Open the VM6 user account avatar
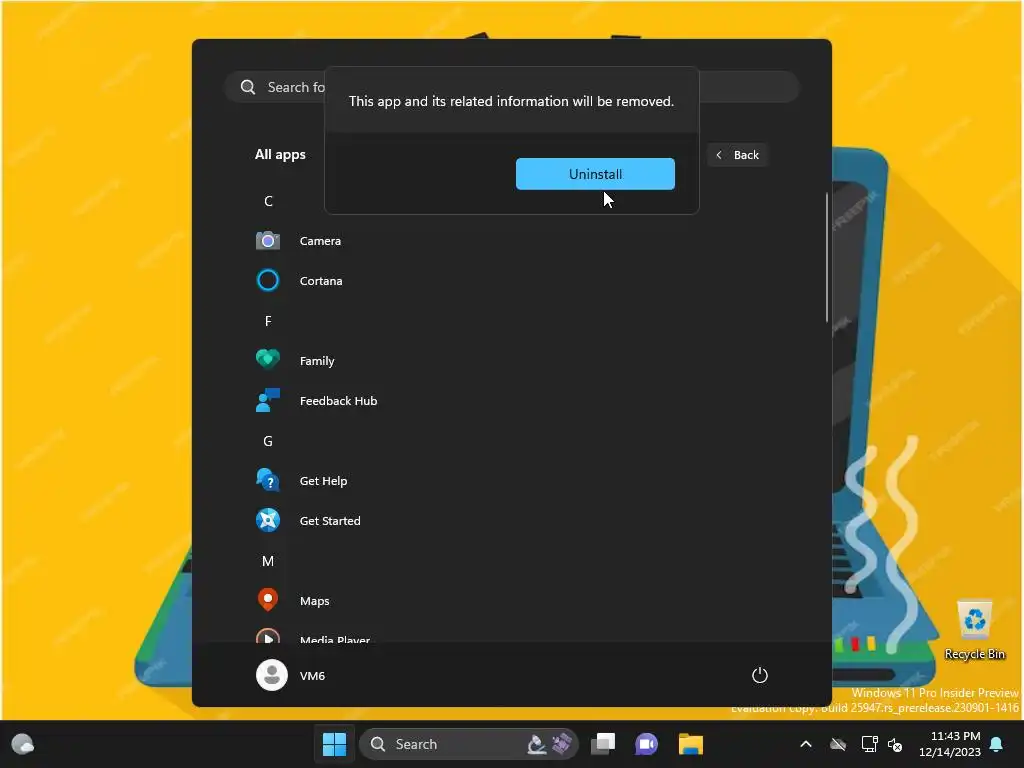Screen dimensions: 1024x768 [x=272, y=675]
